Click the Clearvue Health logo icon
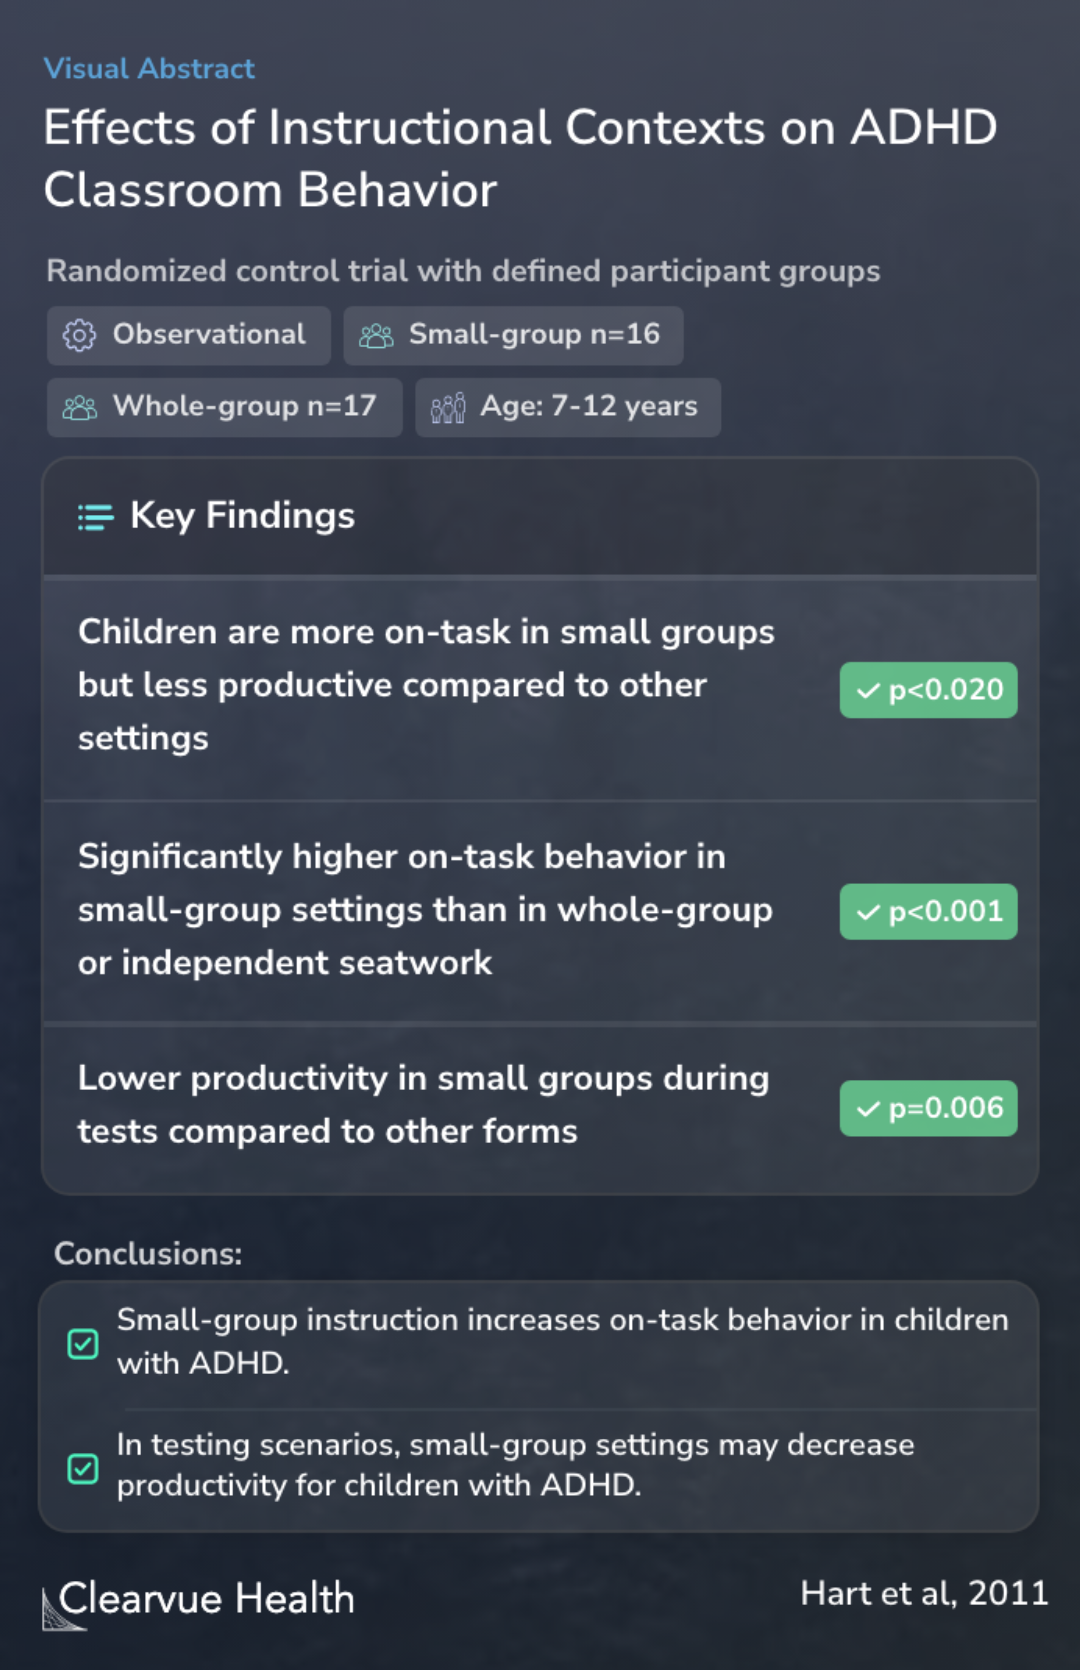1080x1670 pixels. [x=62, y=1608]
